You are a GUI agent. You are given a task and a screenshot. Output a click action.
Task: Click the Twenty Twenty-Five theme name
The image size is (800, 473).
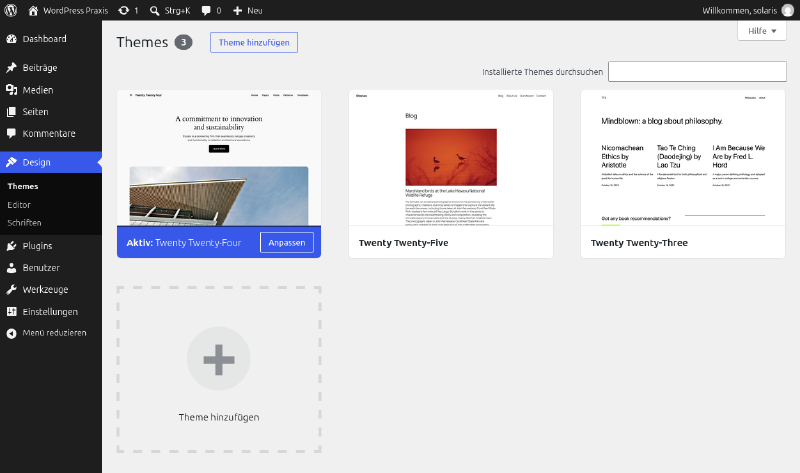pyautogui.click(x=404, y=243)
